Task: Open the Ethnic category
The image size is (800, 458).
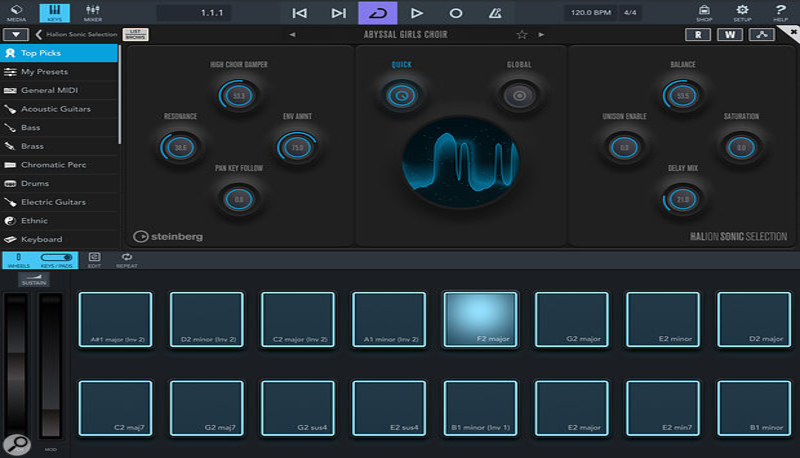Action: [59, 221]
